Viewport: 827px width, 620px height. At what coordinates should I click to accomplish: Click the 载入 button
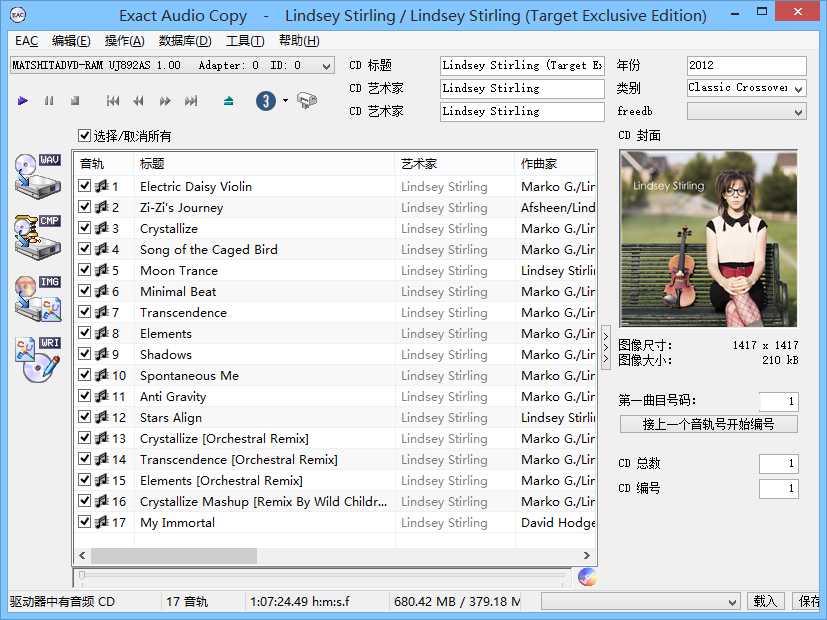point(765,601)
